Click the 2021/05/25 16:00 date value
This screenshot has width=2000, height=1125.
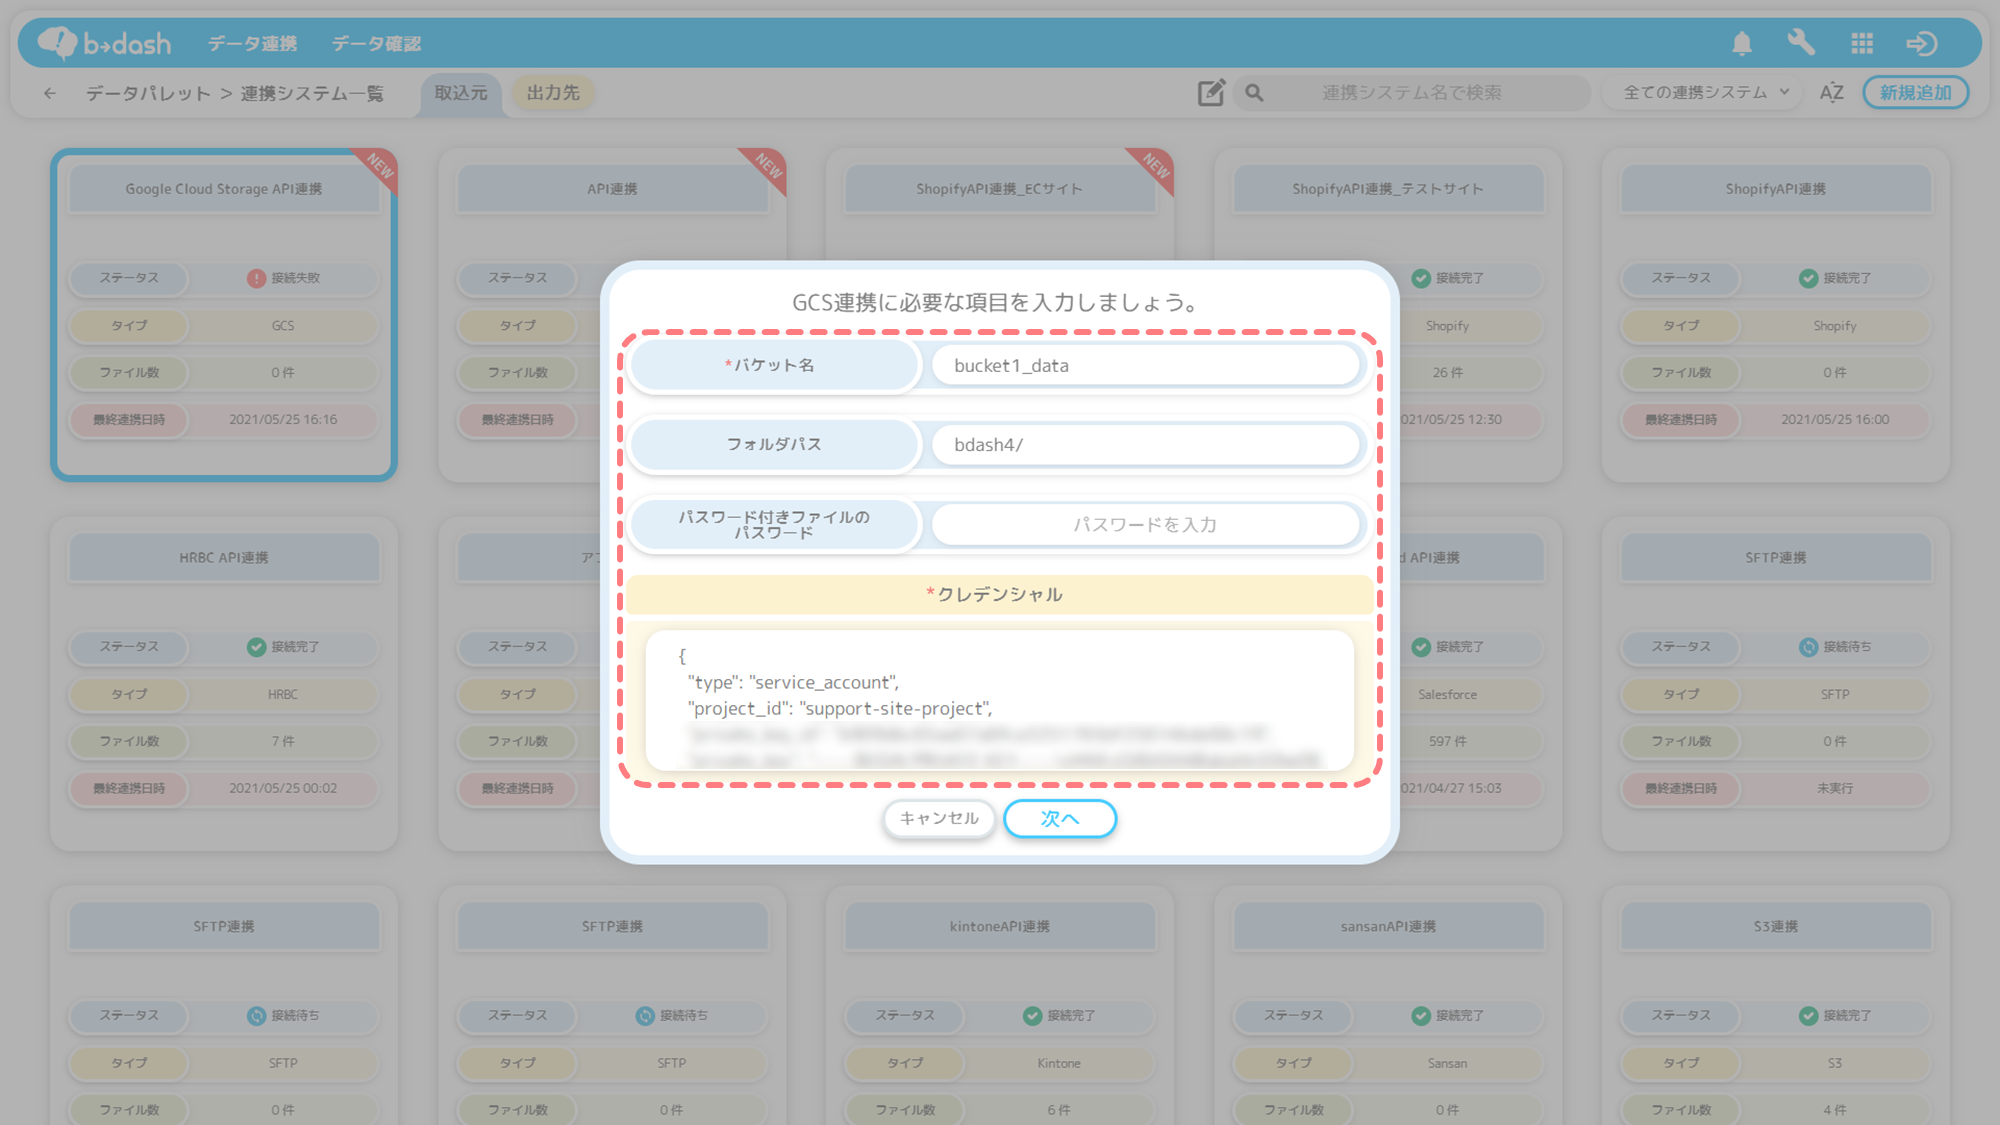(1835, 420)
